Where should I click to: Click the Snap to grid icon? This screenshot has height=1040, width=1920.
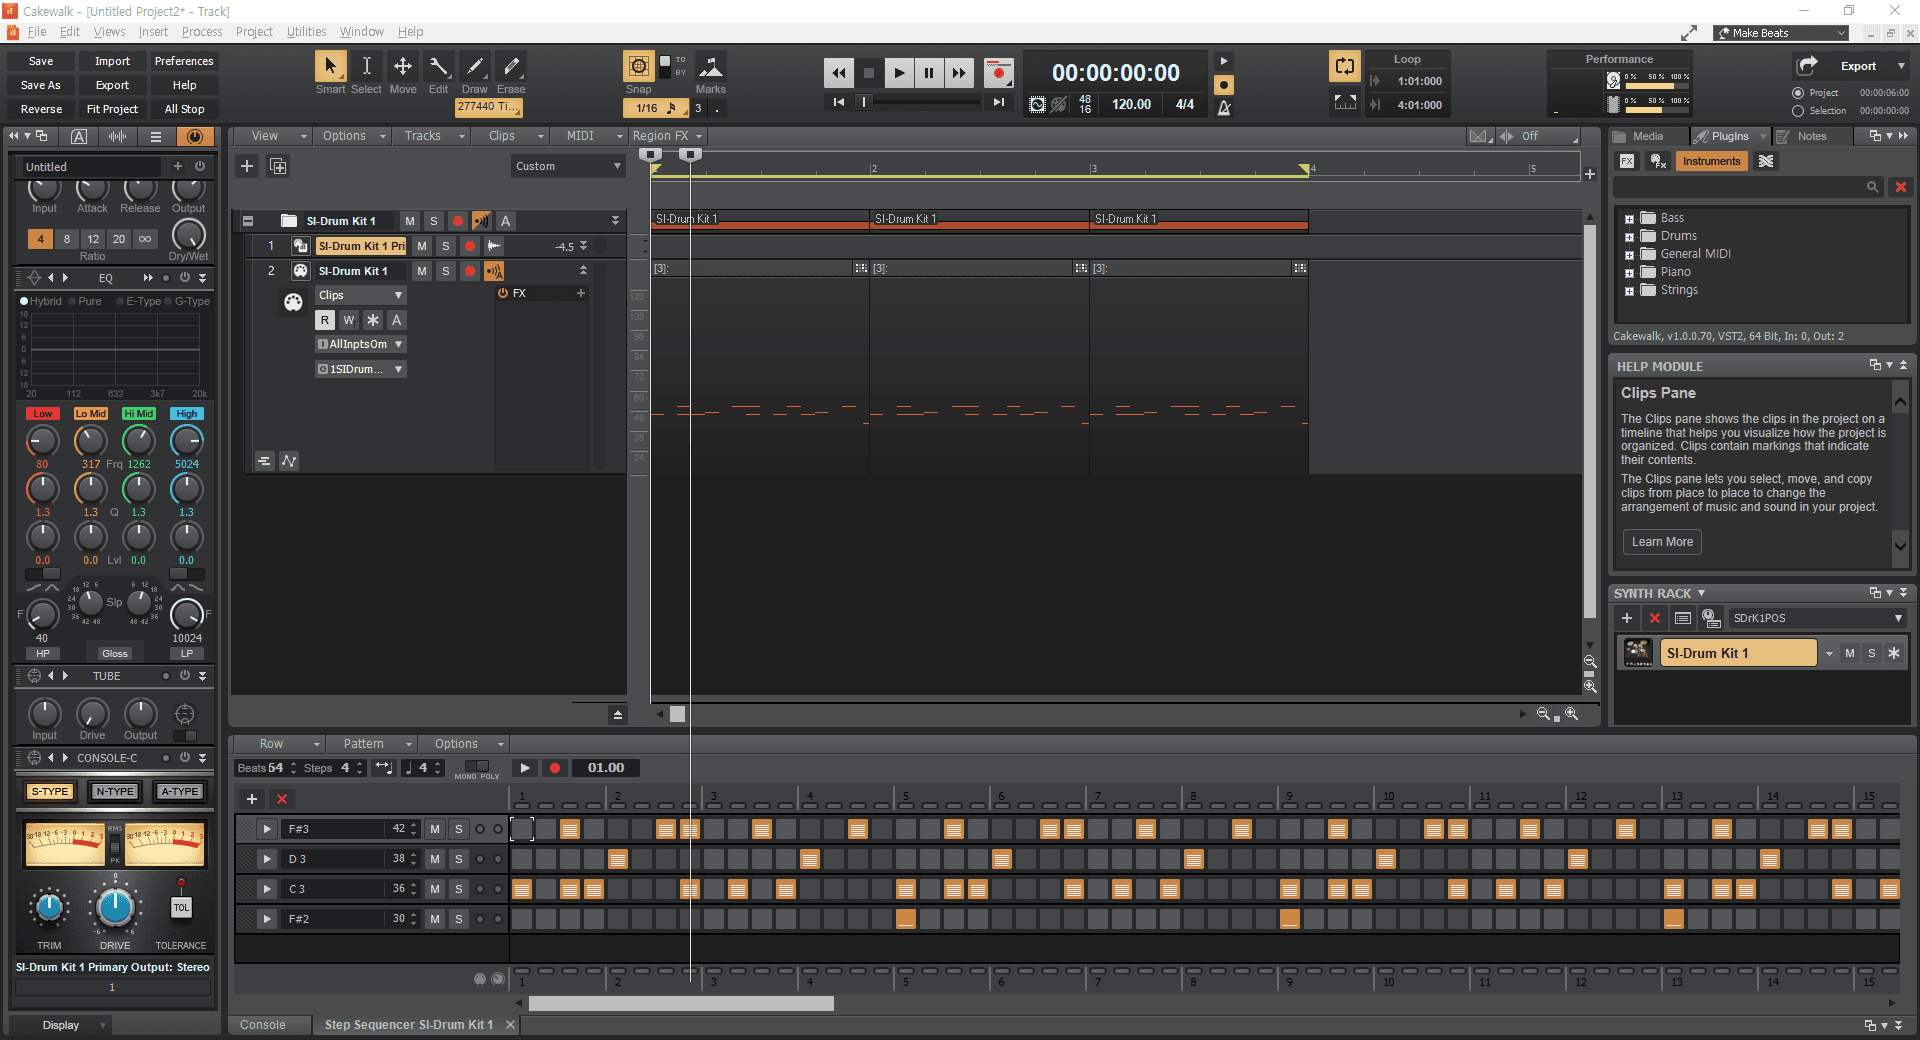tap(638, 67)
